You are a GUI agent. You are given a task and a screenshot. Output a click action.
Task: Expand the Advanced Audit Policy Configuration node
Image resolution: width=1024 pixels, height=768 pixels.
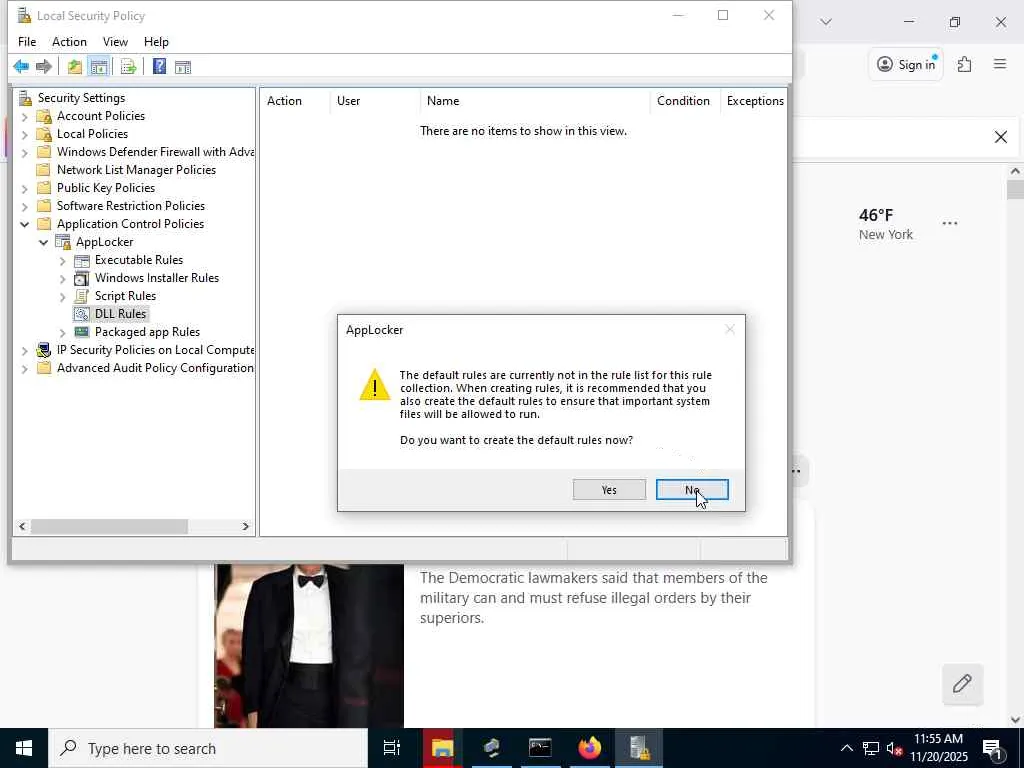(x=25, y=369)
